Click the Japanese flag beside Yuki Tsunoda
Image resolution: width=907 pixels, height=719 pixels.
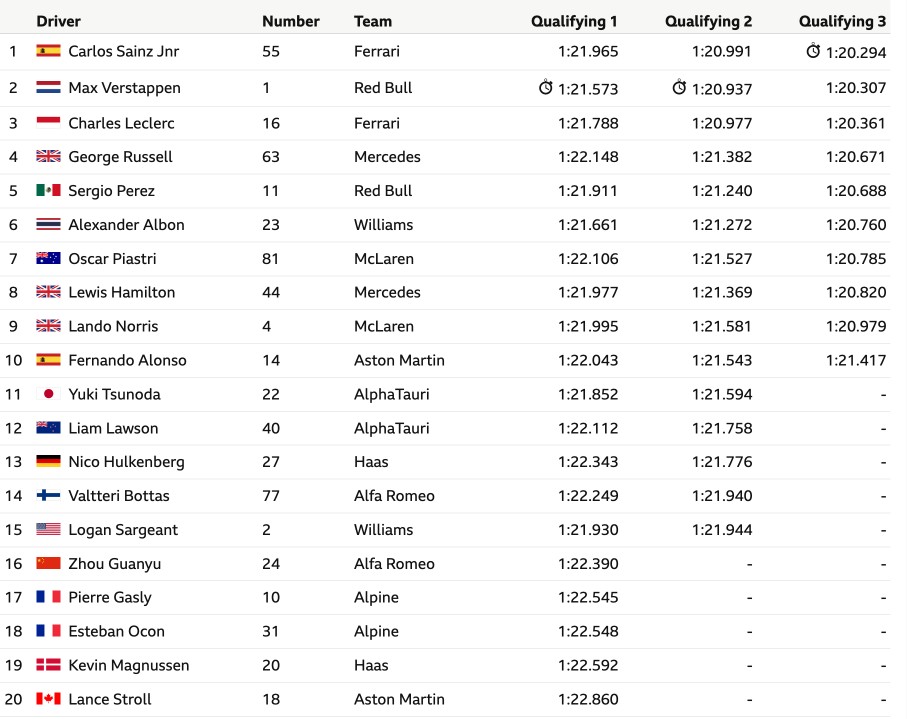[x=48, y=394]
